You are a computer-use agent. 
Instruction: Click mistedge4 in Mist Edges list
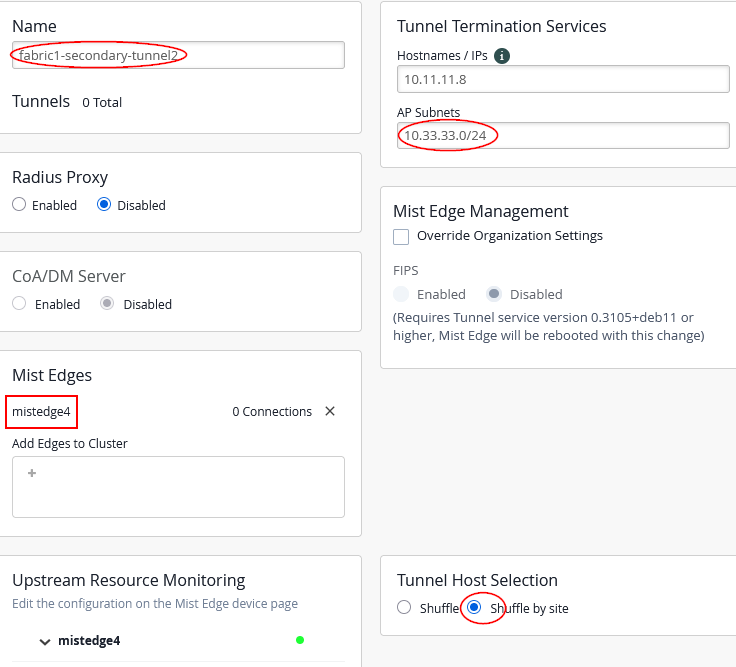coord(42,411)
